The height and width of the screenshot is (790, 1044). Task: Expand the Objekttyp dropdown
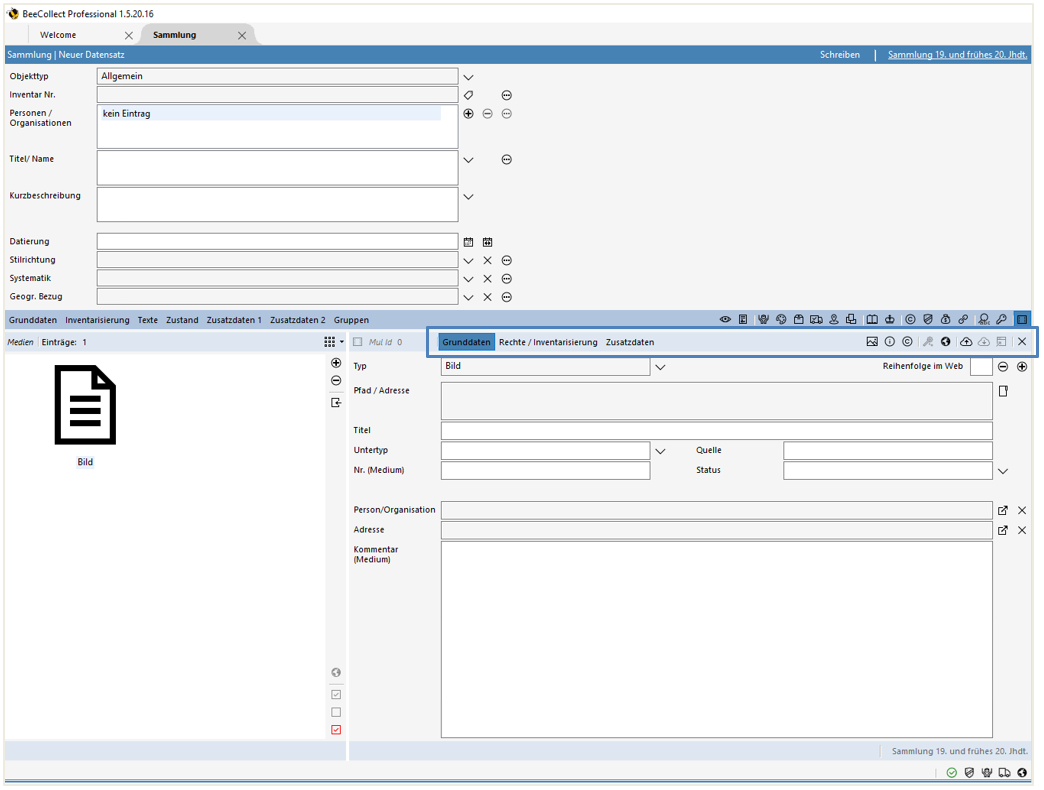tap(468, 77)
